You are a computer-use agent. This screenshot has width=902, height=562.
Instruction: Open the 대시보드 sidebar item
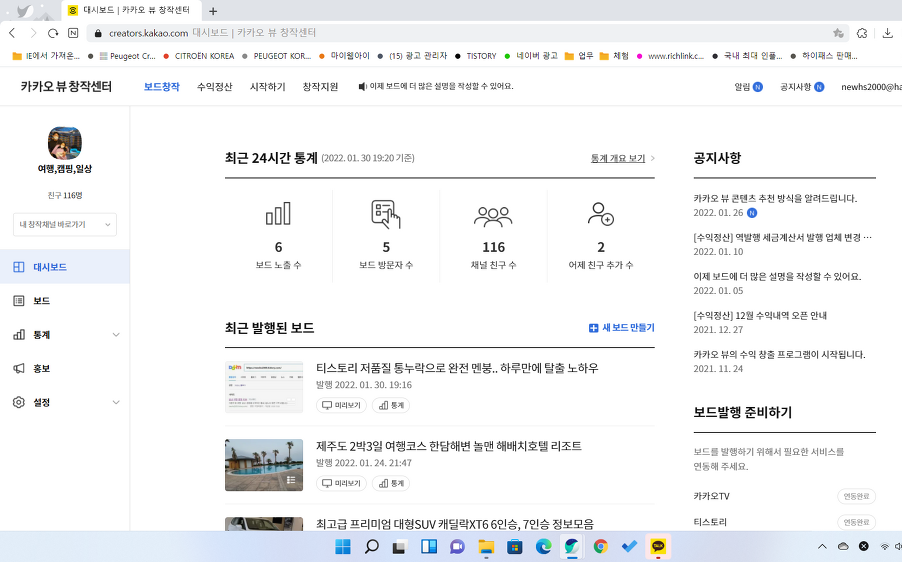click(x=64, y=267)
